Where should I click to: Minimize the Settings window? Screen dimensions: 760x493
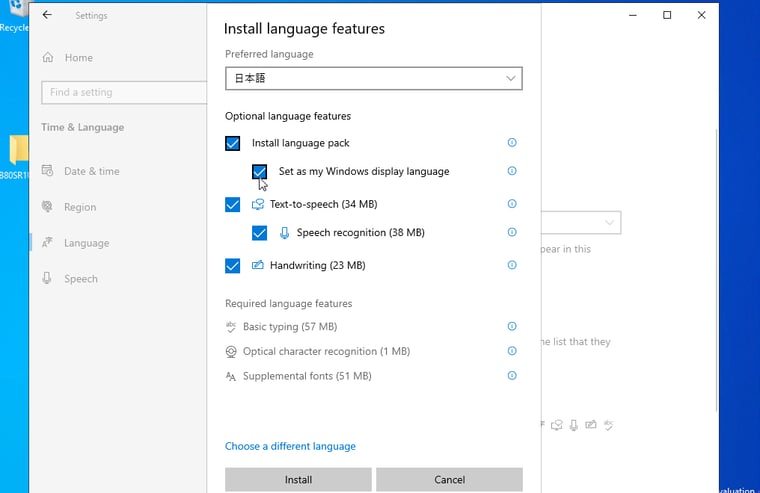tap(633, 15)
